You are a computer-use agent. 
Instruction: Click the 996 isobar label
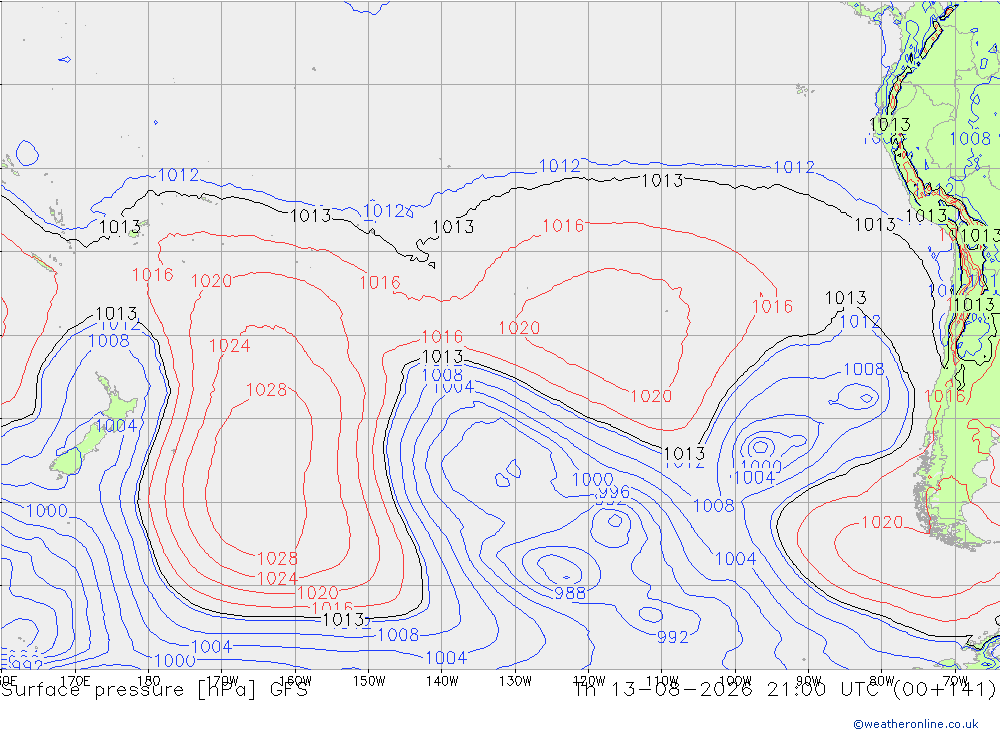coord(614,492)
